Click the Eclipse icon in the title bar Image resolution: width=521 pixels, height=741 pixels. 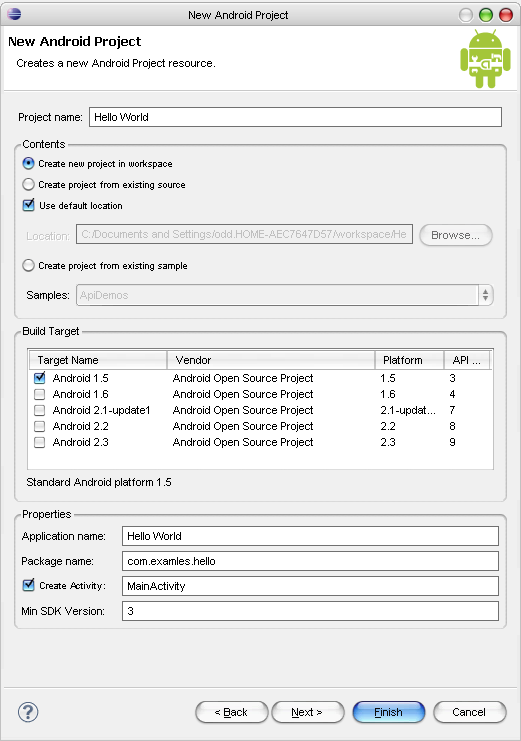coord(14,14)
